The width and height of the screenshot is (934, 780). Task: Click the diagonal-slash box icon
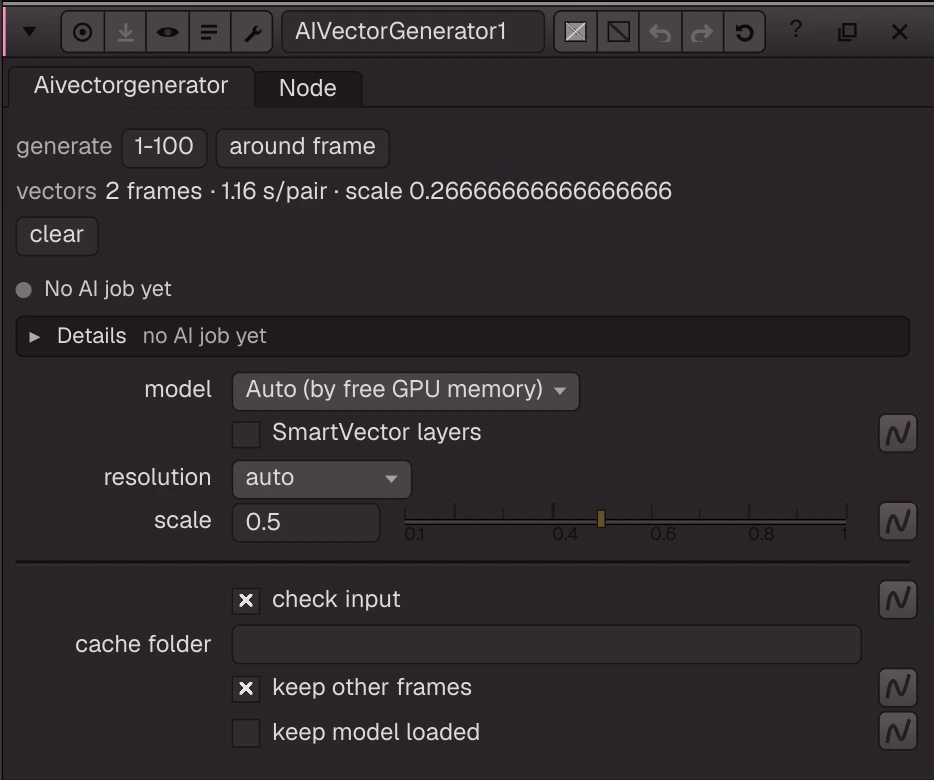[x=618, y=32]
